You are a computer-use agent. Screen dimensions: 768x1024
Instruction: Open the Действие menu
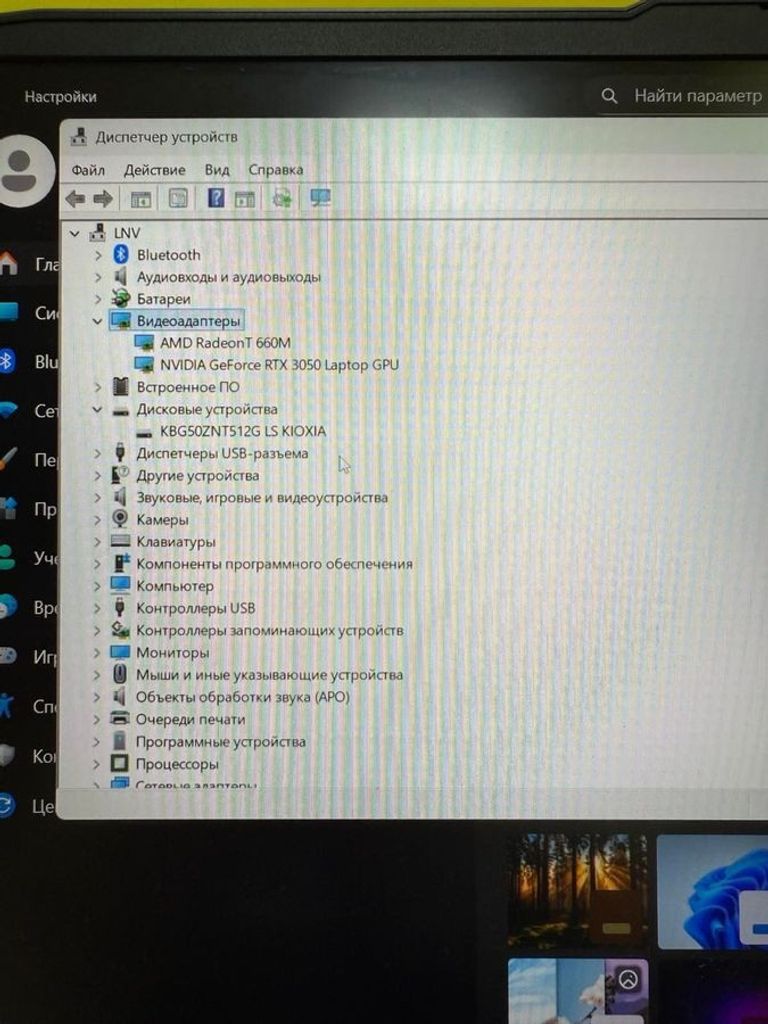155,170
